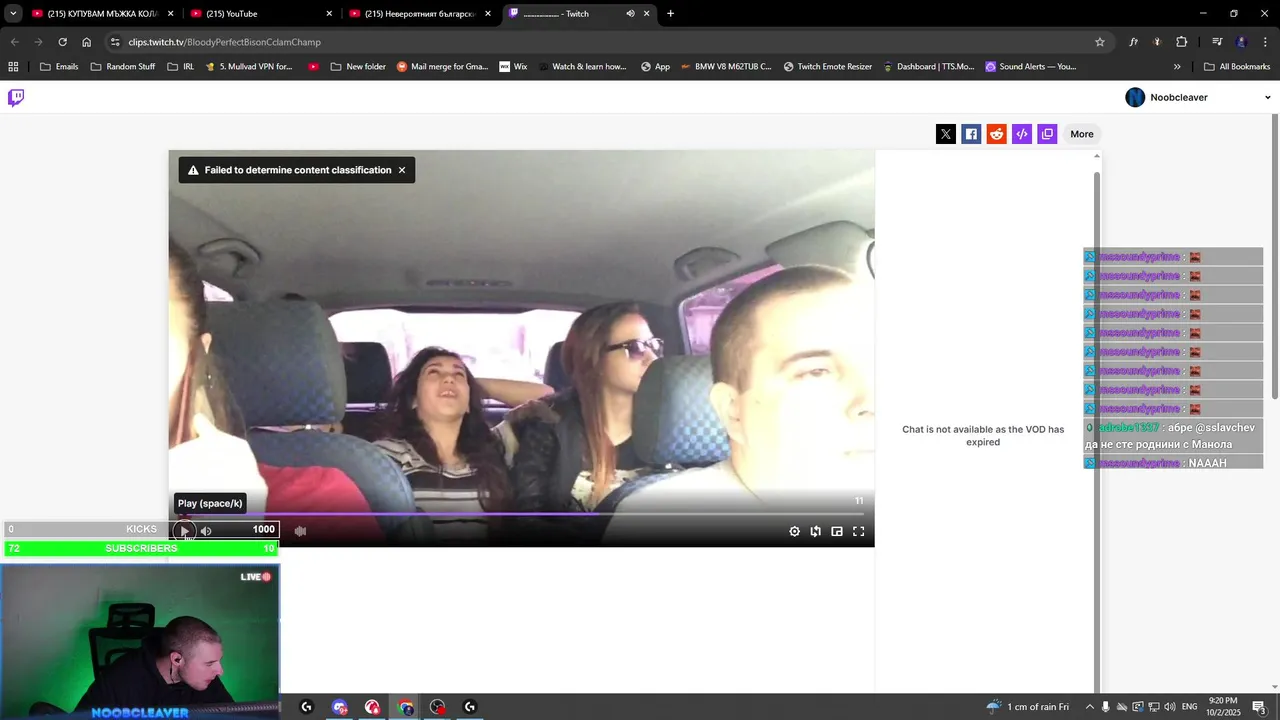Open the embed code icon
This screenshot has height=720, width=1280.
point(1021,134)
